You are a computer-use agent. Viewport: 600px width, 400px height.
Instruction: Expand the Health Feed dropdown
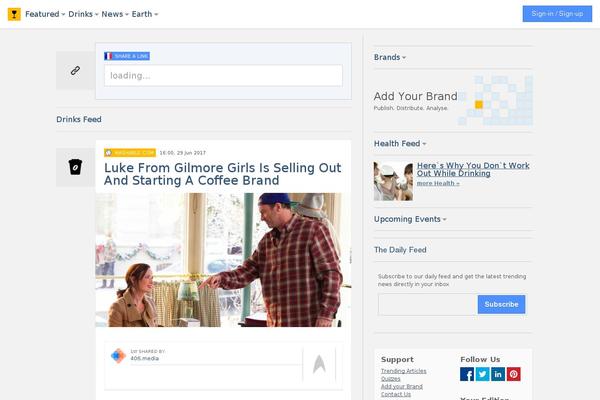400,144
